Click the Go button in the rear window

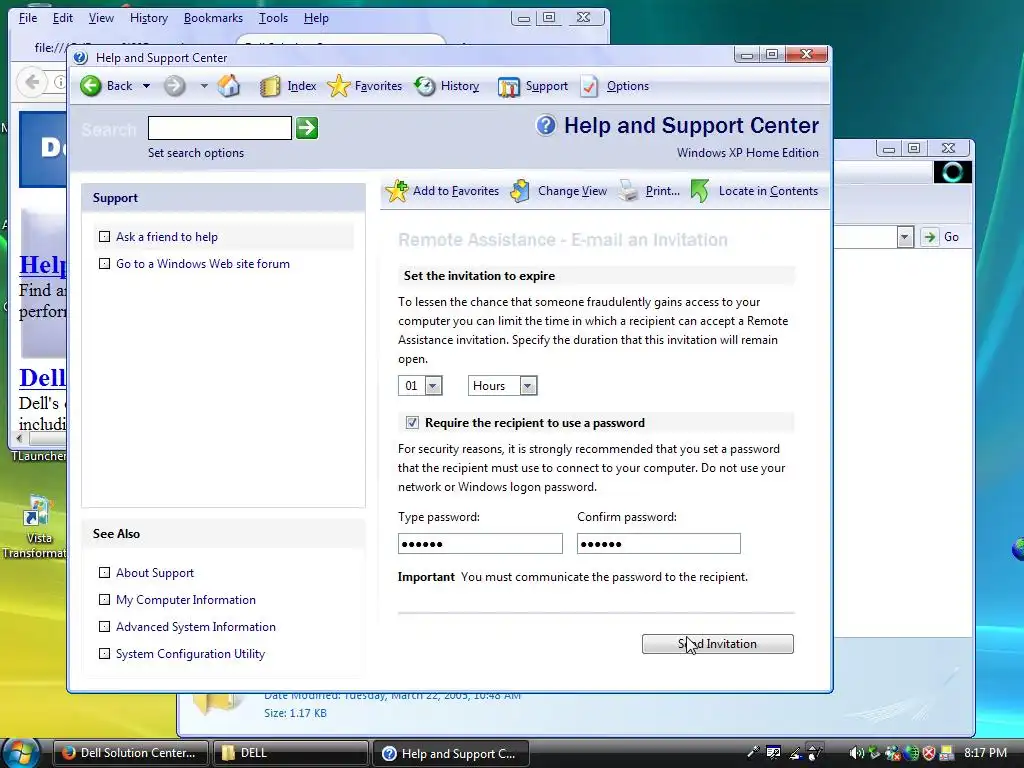940,236
